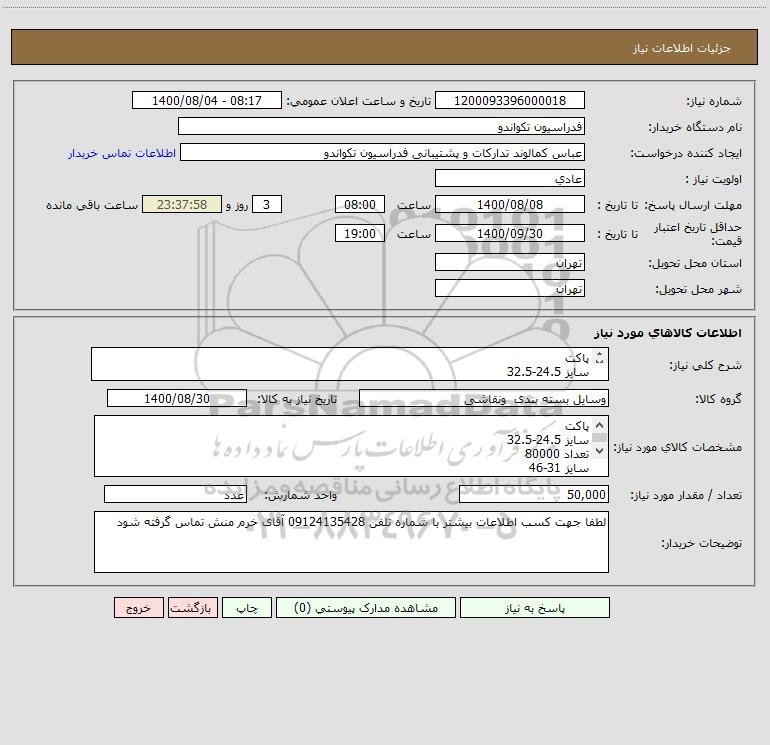Image resolution: width=770 pixels, height=745 pixels.
Task: Click the استان محل تحویل field
Action: (x=510, y=262)
